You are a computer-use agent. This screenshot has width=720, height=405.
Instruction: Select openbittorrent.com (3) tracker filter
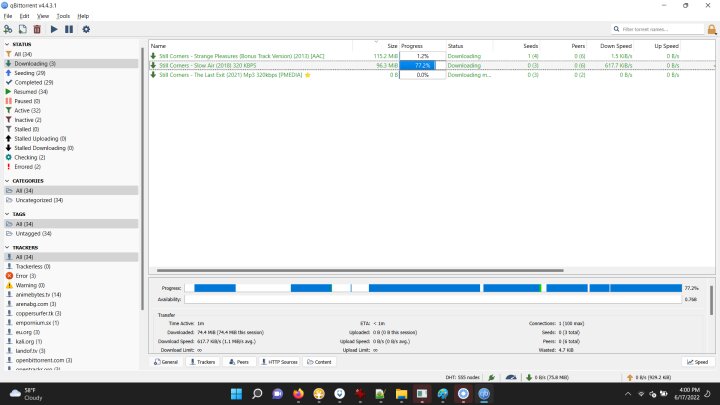[x=71, y=360]
